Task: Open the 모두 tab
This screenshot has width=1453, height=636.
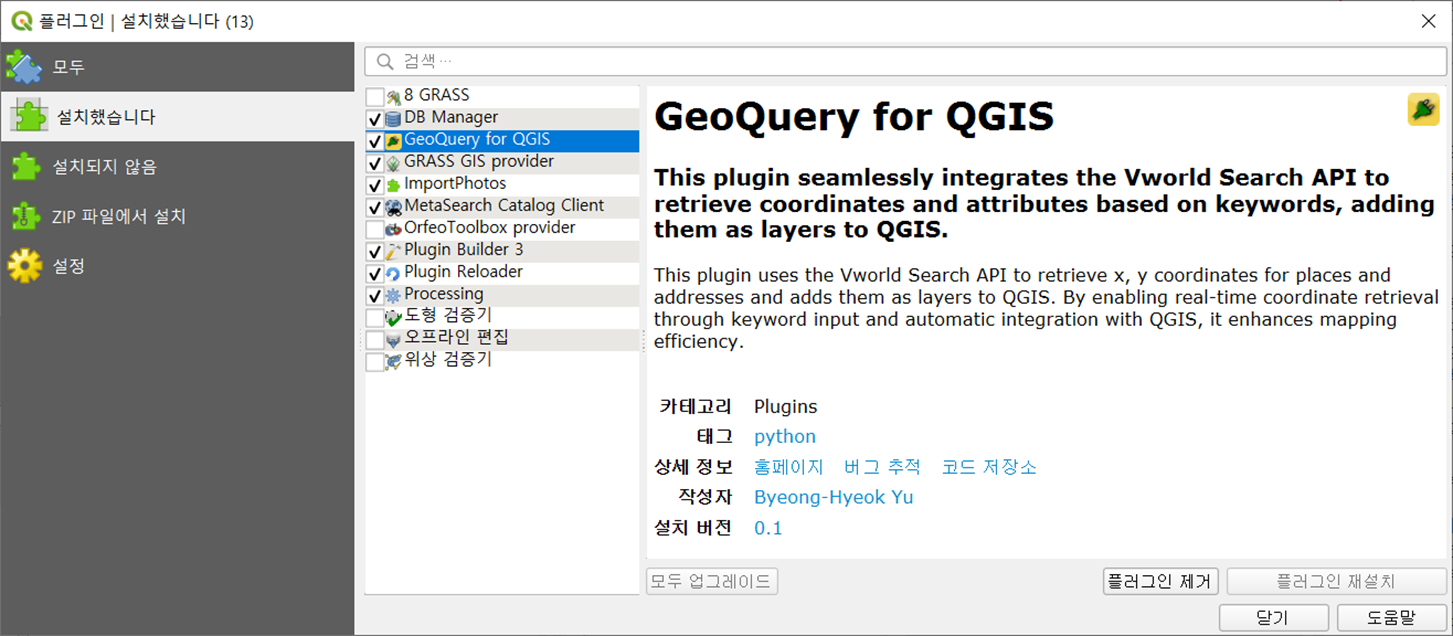Action: tap(177, 67)
